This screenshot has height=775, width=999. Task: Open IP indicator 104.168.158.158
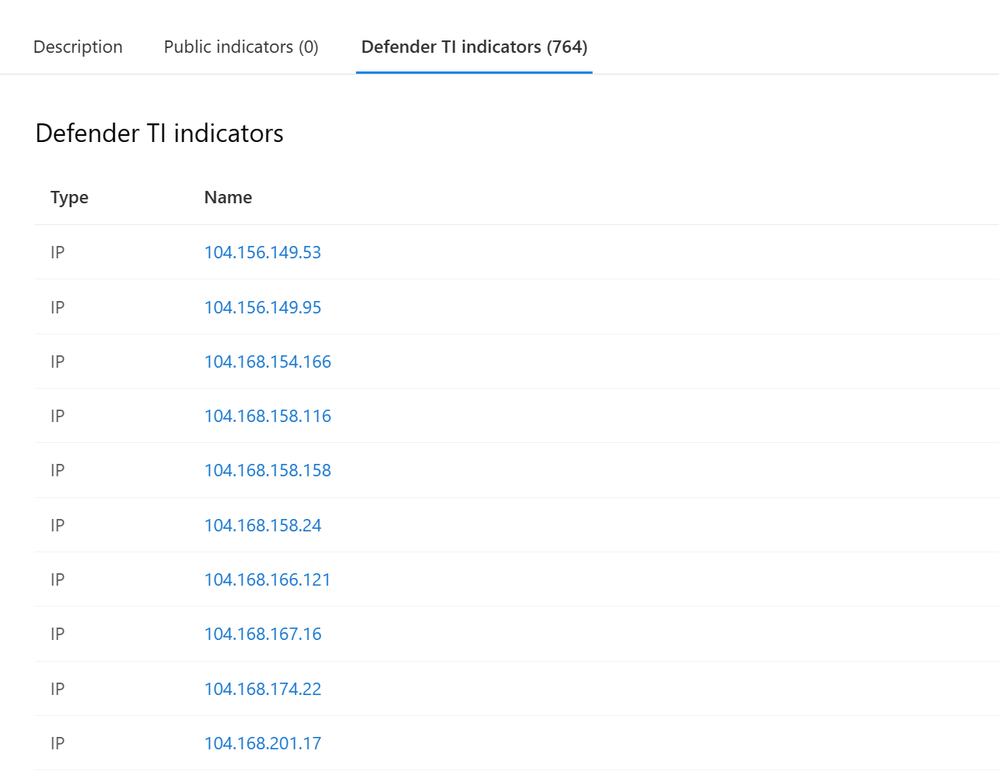[268, 470]
